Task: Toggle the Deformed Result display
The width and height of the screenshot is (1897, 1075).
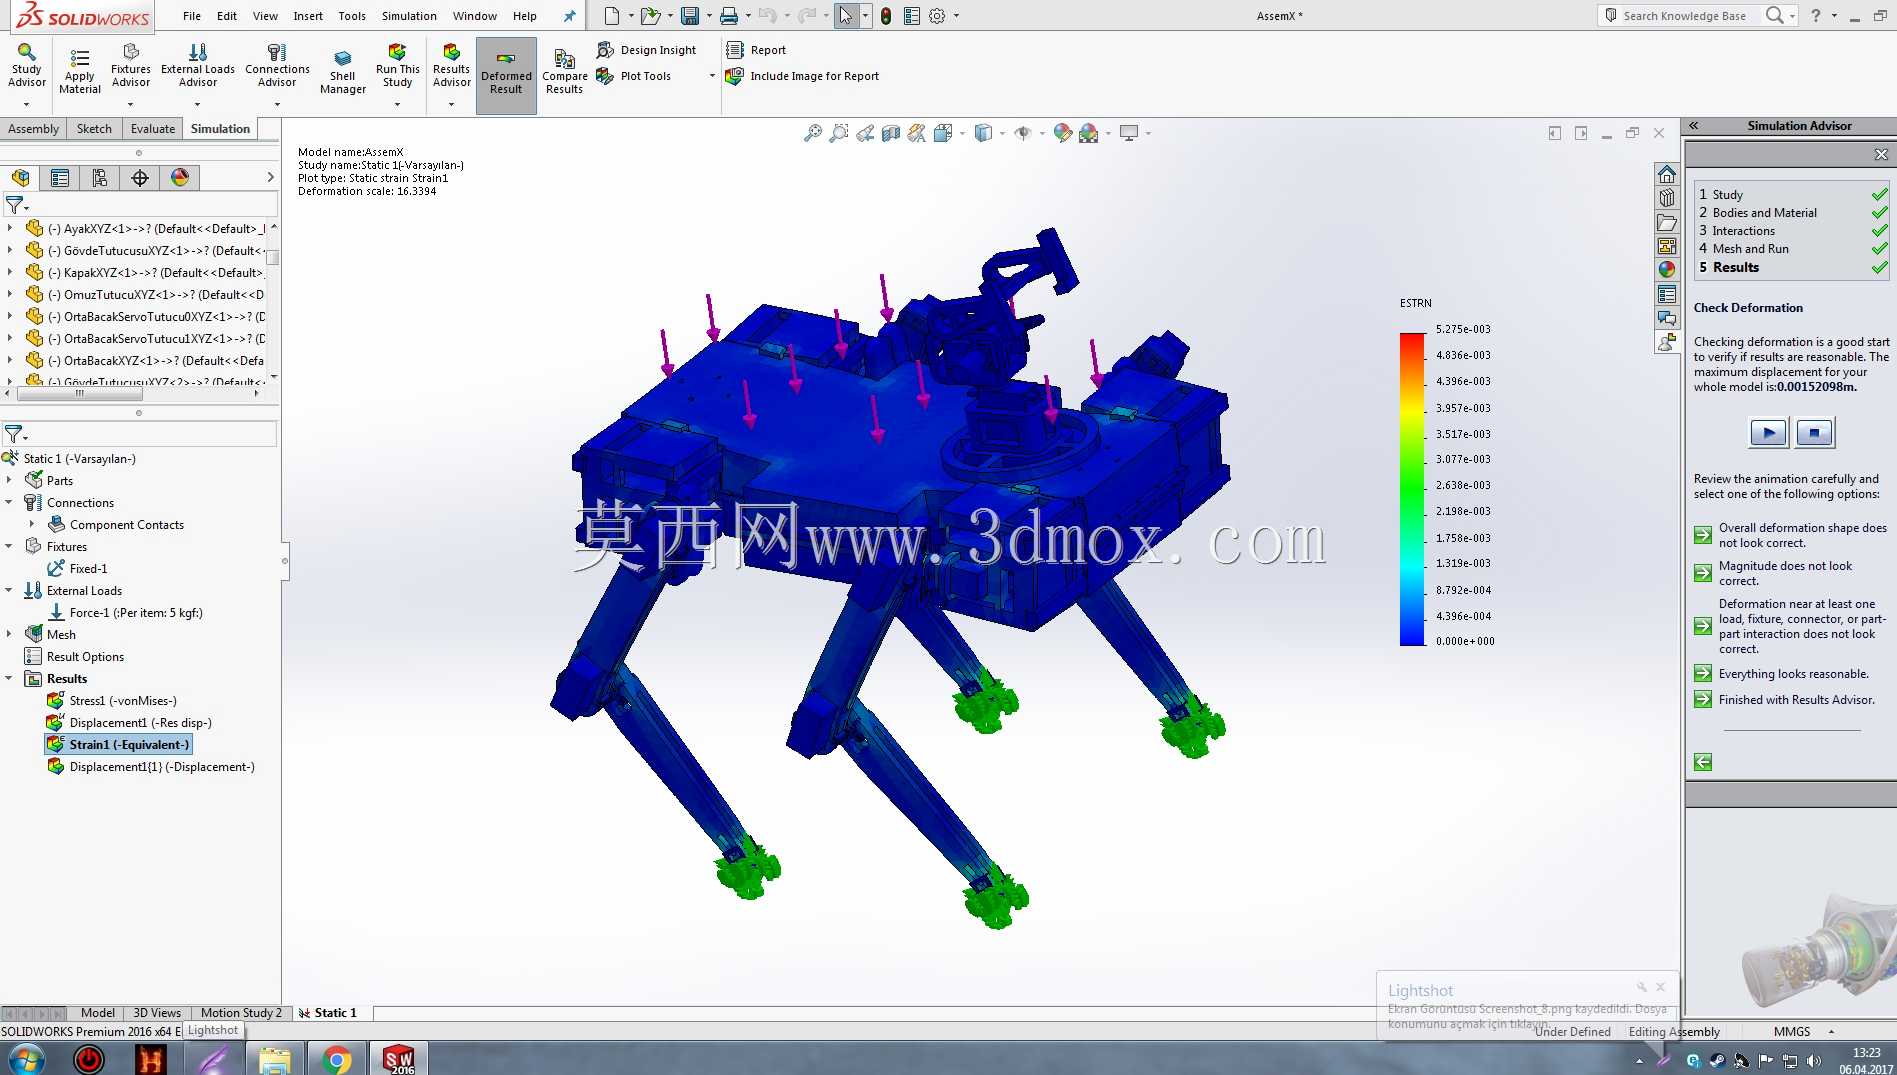Action: pos(506,74)
